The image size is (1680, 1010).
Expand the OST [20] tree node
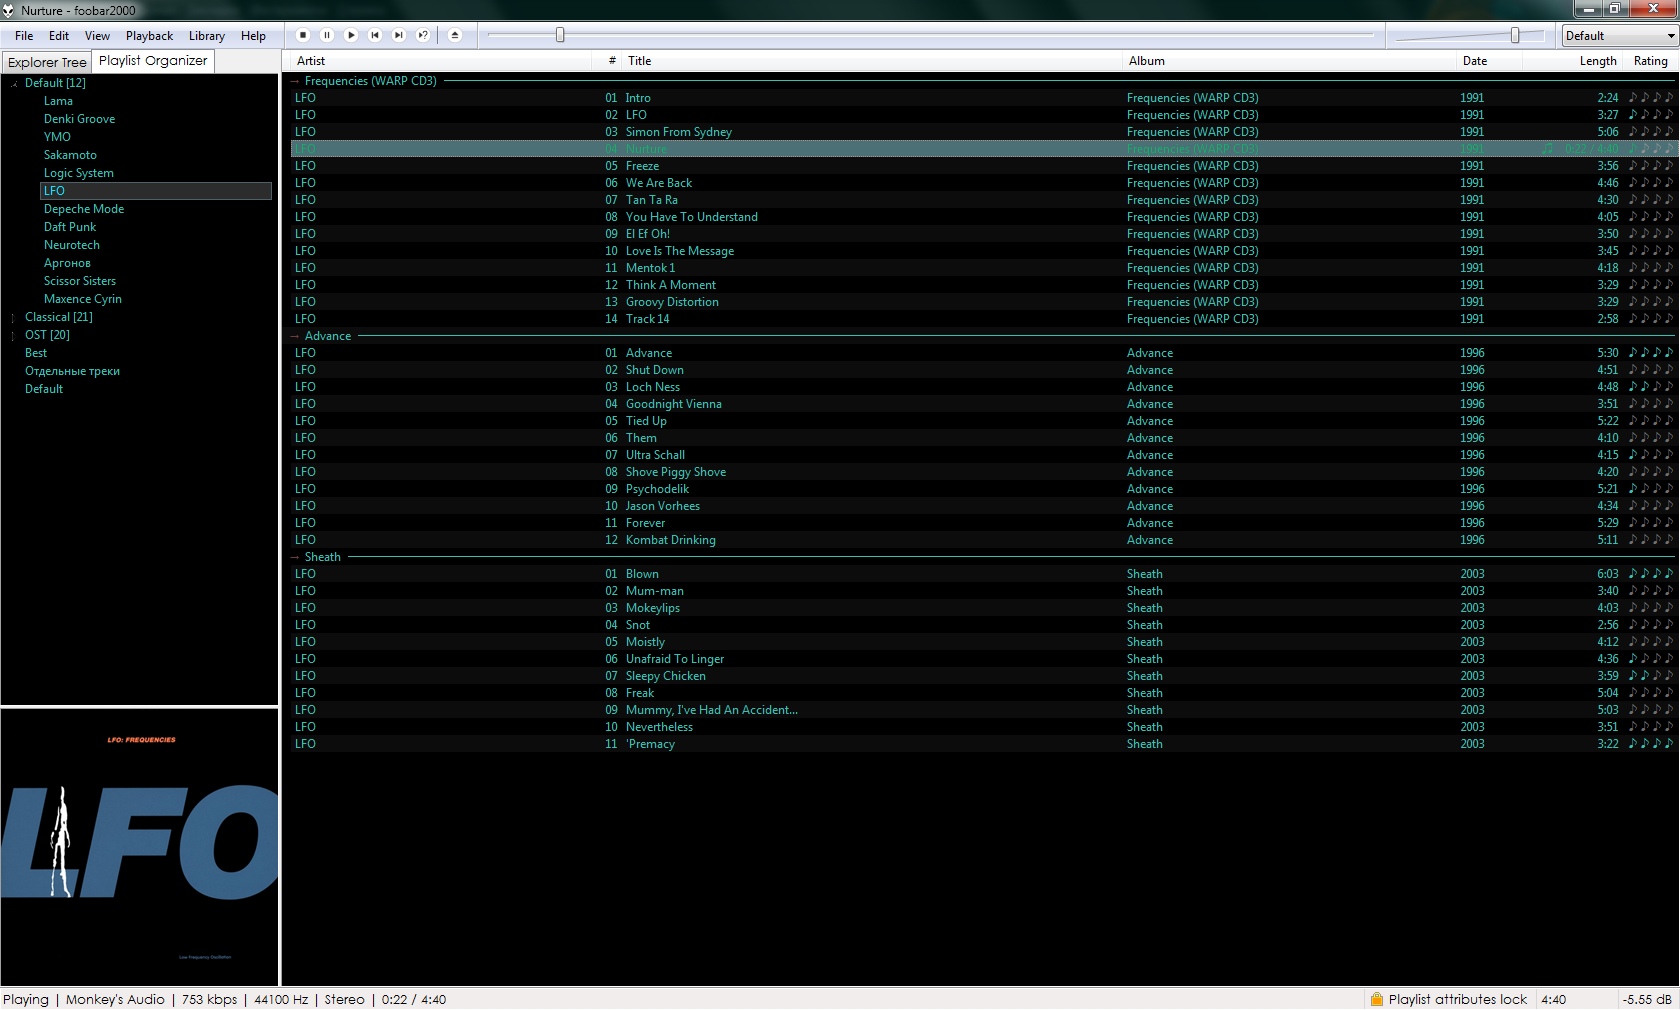tap(14, 335)
